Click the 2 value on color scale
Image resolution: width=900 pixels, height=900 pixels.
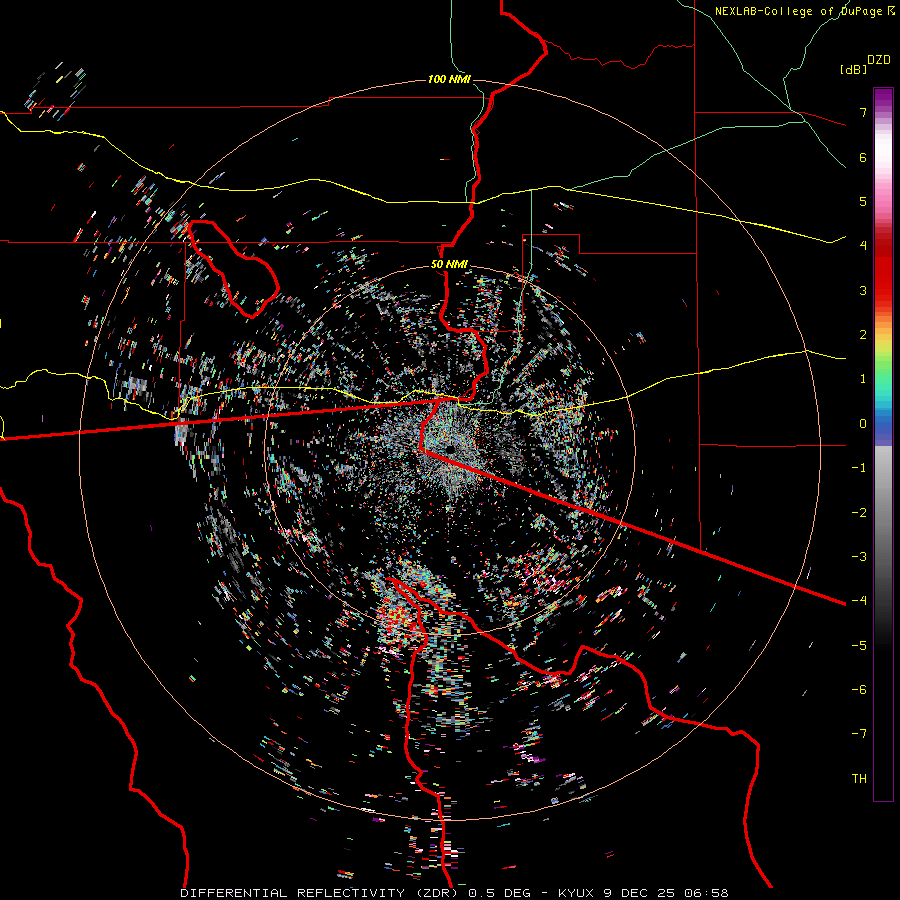pyautogui.click(x=863, y=335)
